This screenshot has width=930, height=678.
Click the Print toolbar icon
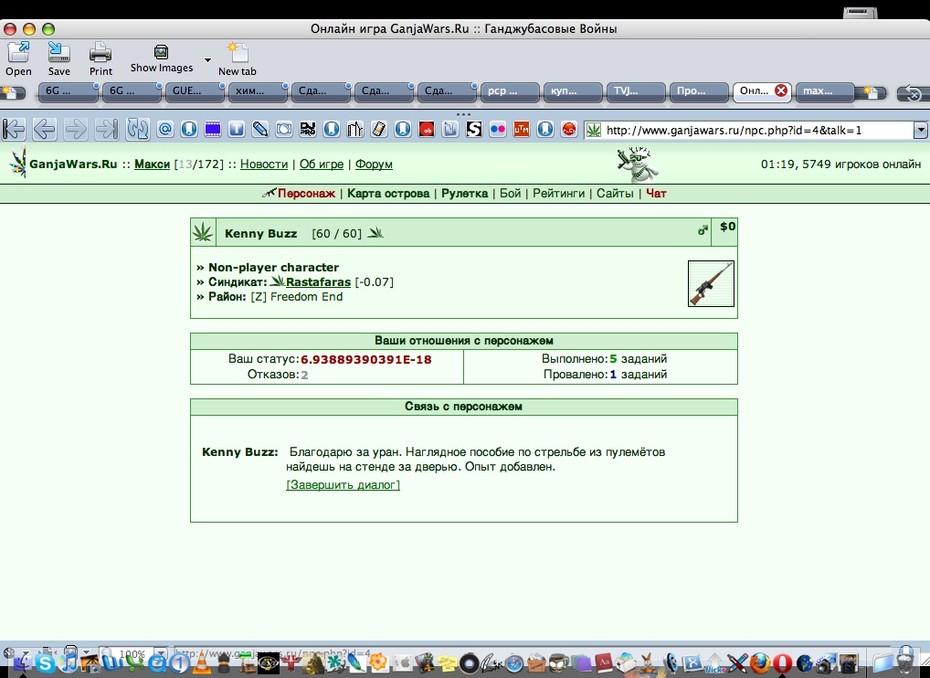click(x=100, y=59)
